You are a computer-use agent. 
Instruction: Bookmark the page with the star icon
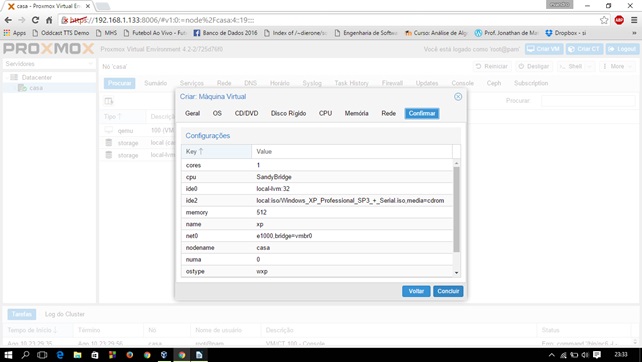point(604,20)
